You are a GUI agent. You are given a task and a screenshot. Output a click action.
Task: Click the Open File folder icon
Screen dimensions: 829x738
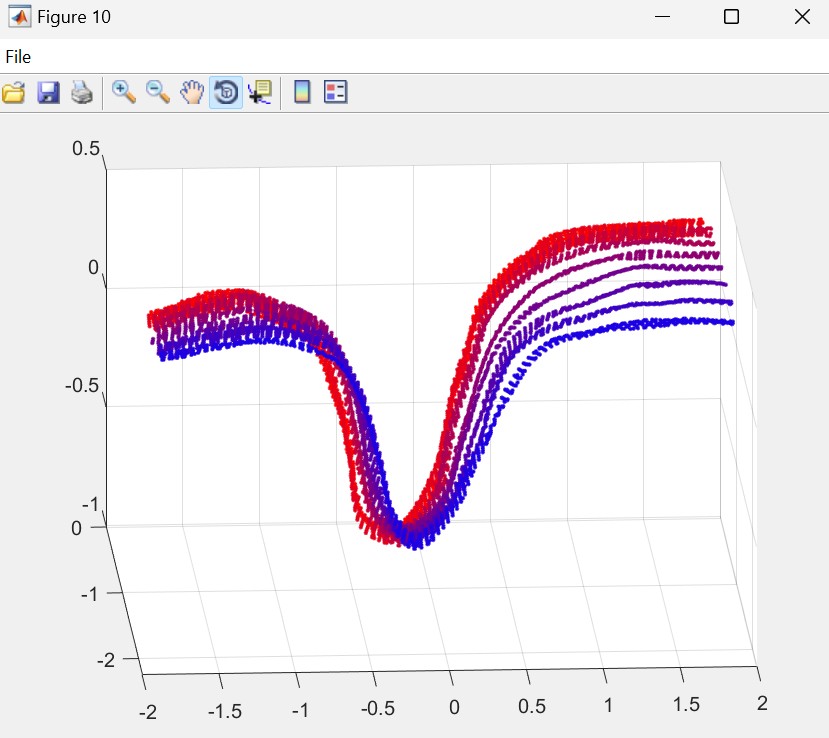click(14, 93)
